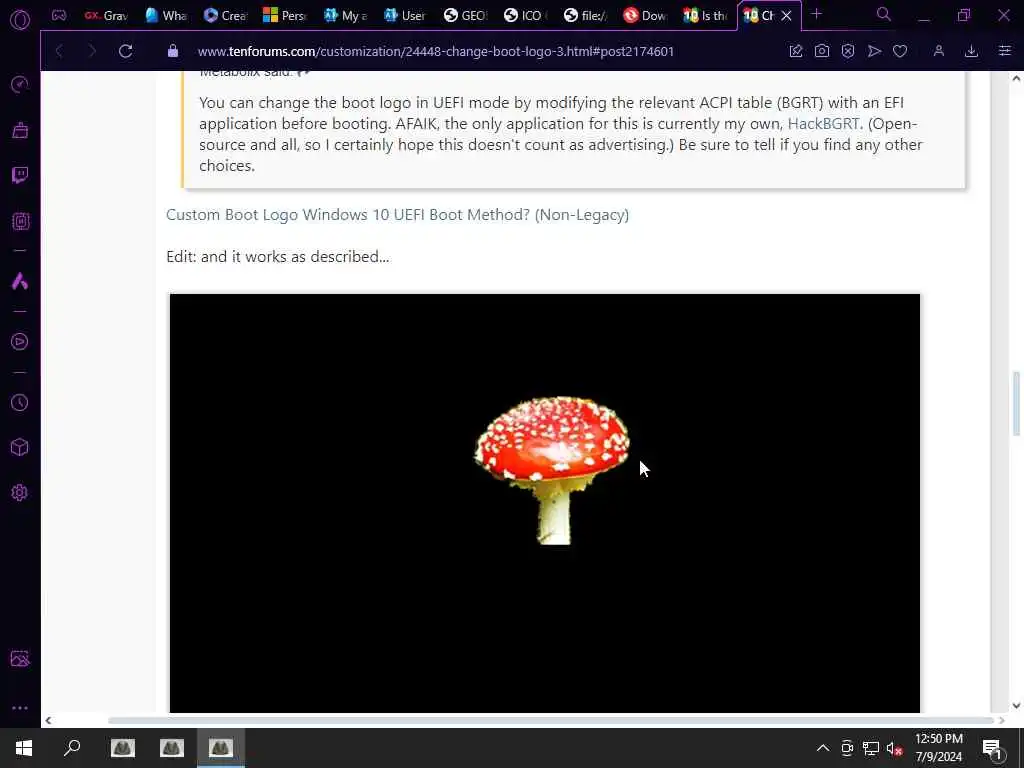Close the active tenforums tab
This screenshot has height=768, width=1024.
point(787,16)
